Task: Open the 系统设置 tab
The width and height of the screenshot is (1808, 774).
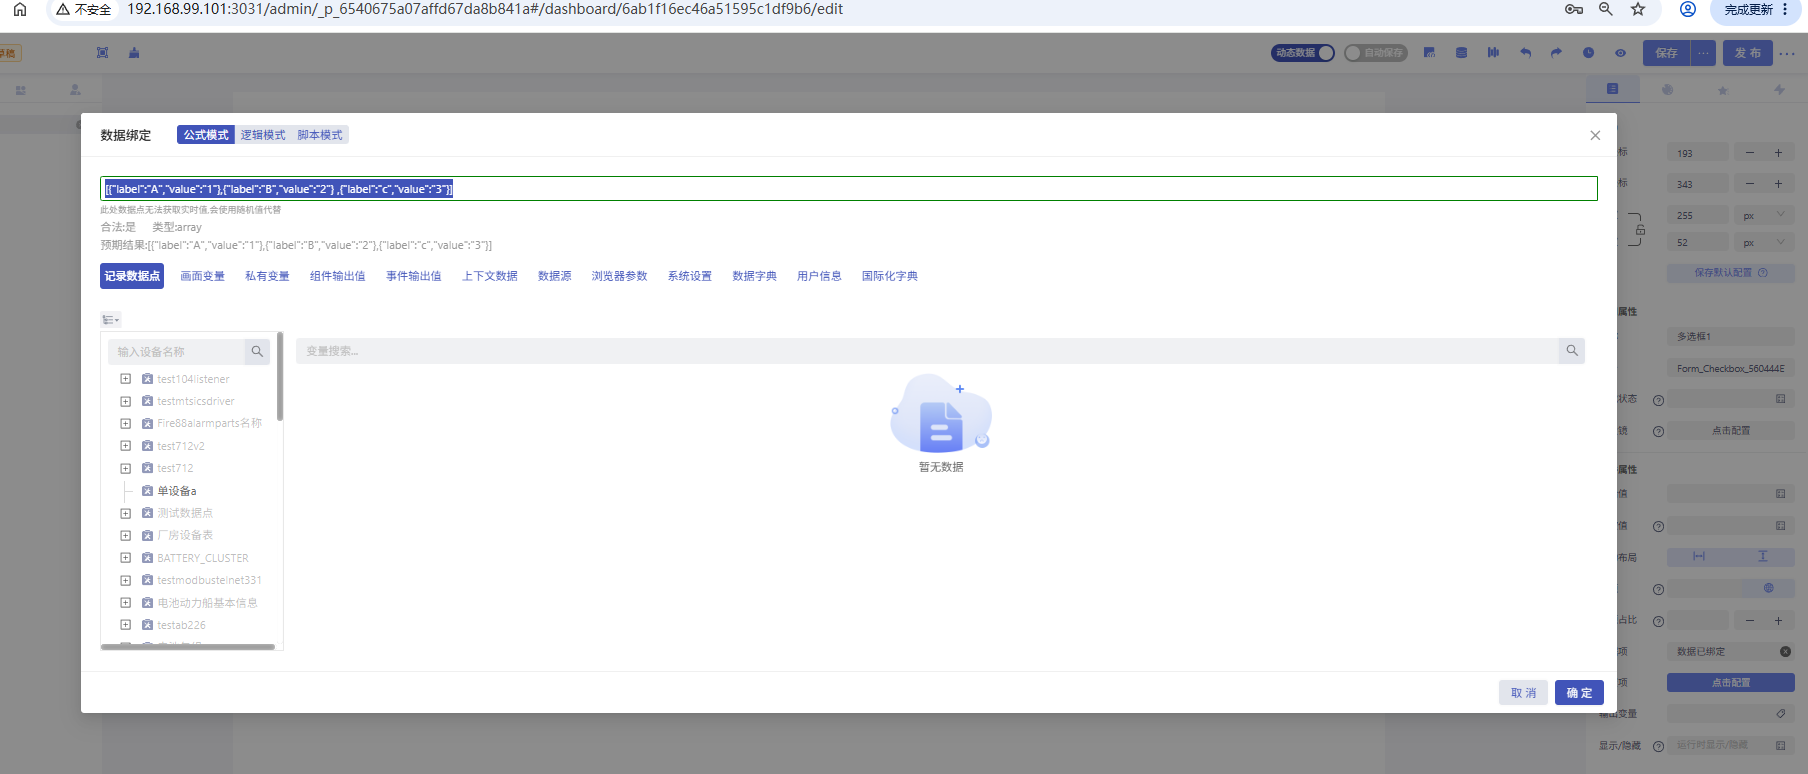Action: [x=690, y=276]
